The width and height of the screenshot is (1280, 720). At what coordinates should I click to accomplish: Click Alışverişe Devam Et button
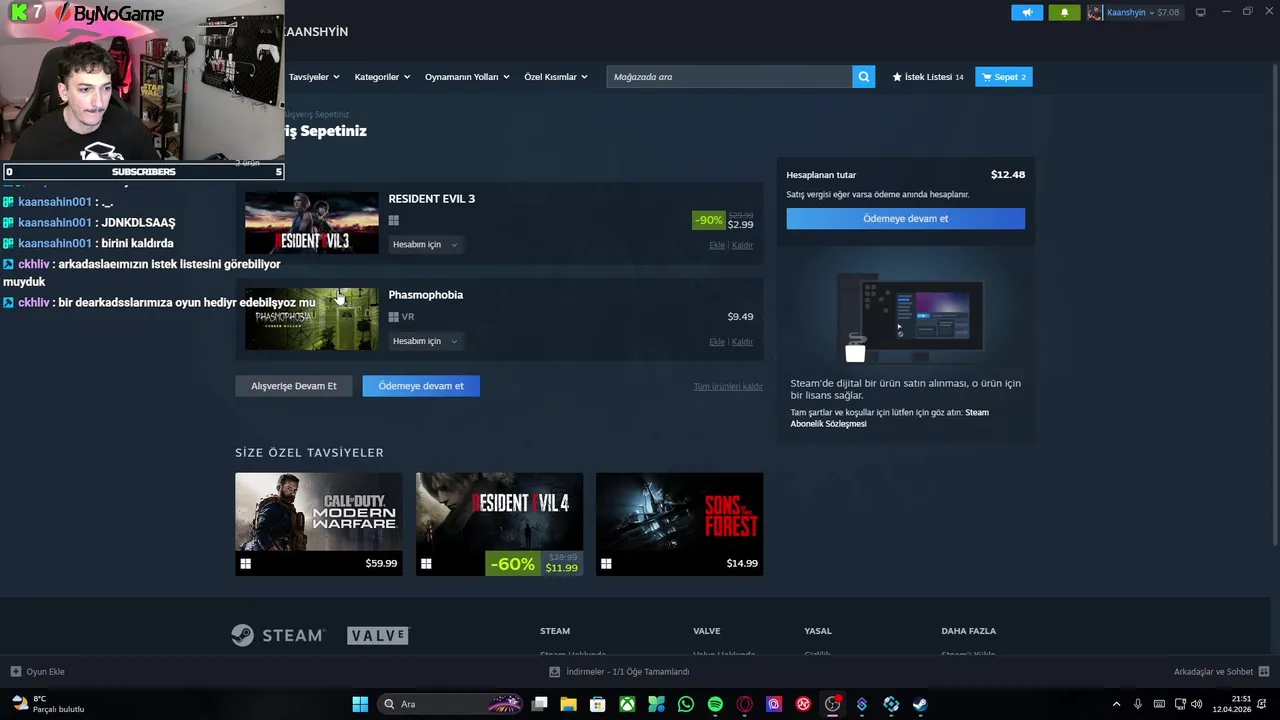[x=294, y=386]
